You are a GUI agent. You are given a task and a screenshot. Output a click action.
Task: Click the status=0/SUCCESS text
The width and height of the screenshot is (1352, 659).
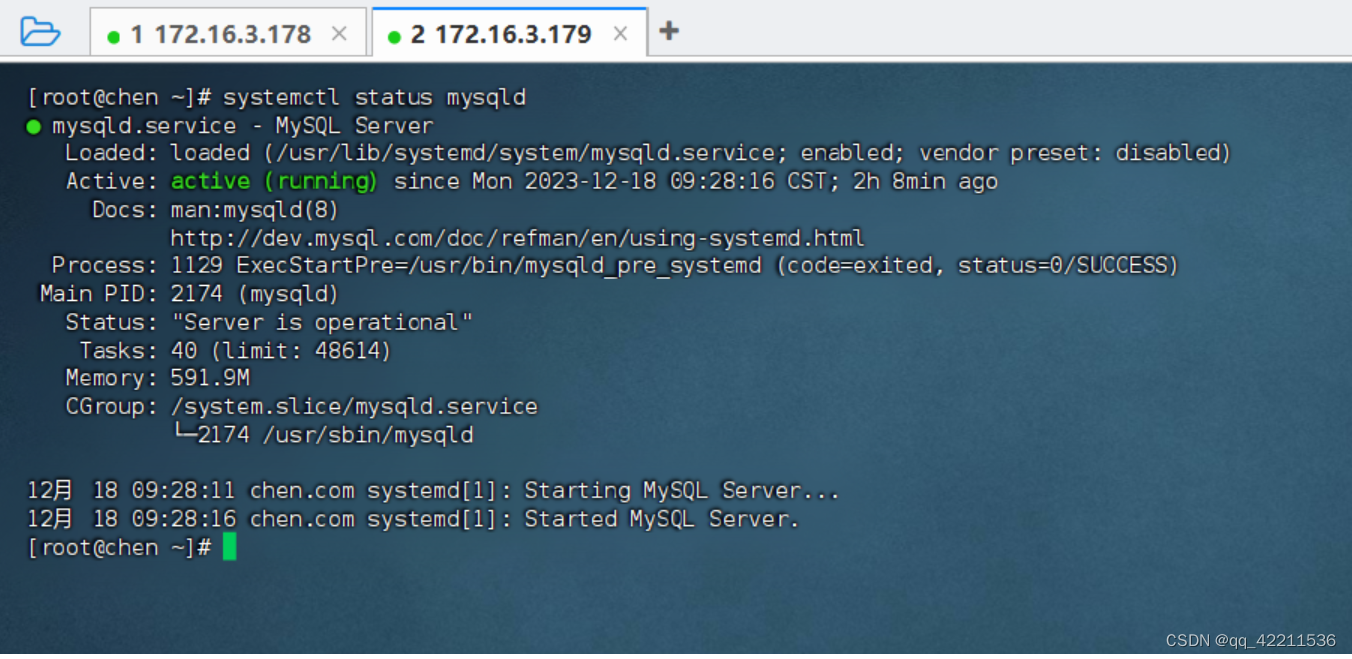[1063, 265]
